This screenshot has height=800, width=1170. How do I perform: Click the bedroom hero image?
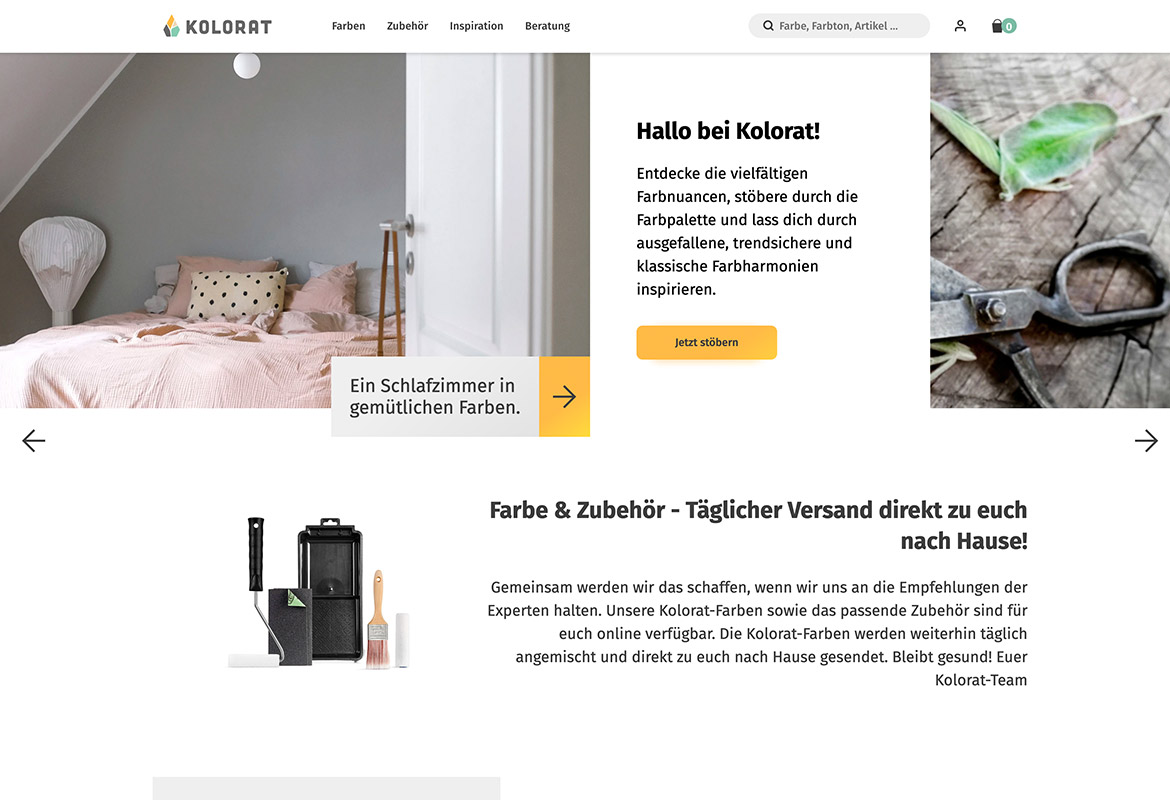295,230
